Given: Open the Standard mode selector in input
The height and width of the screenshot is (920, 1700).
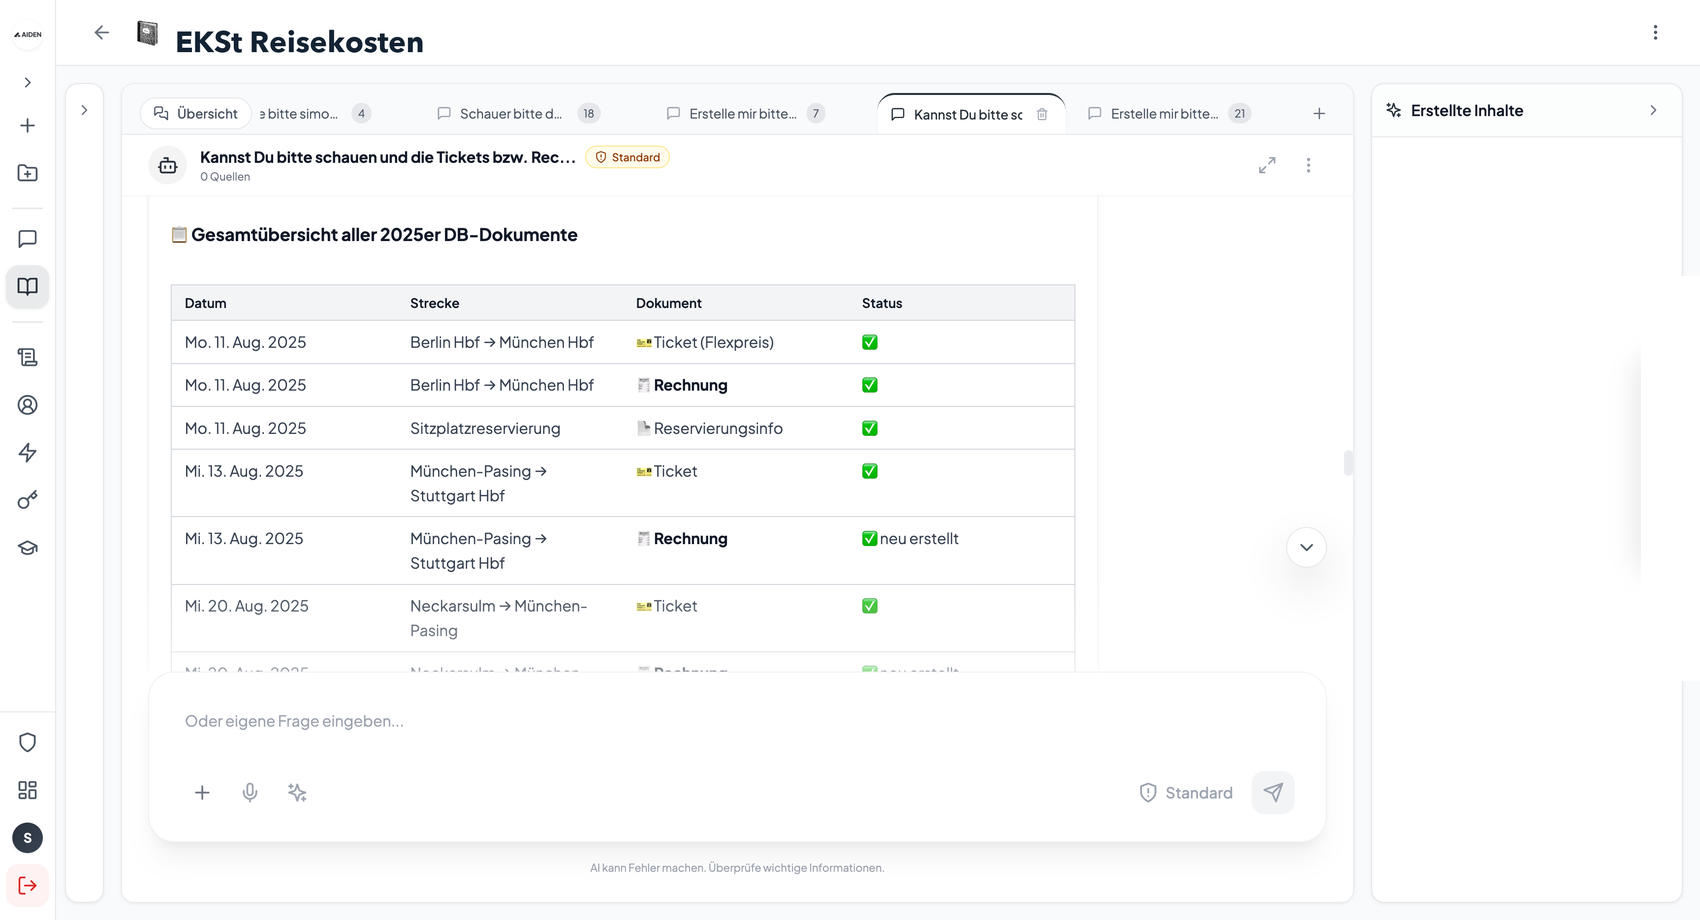Looking at the screenshot, I should point(1186,792).
